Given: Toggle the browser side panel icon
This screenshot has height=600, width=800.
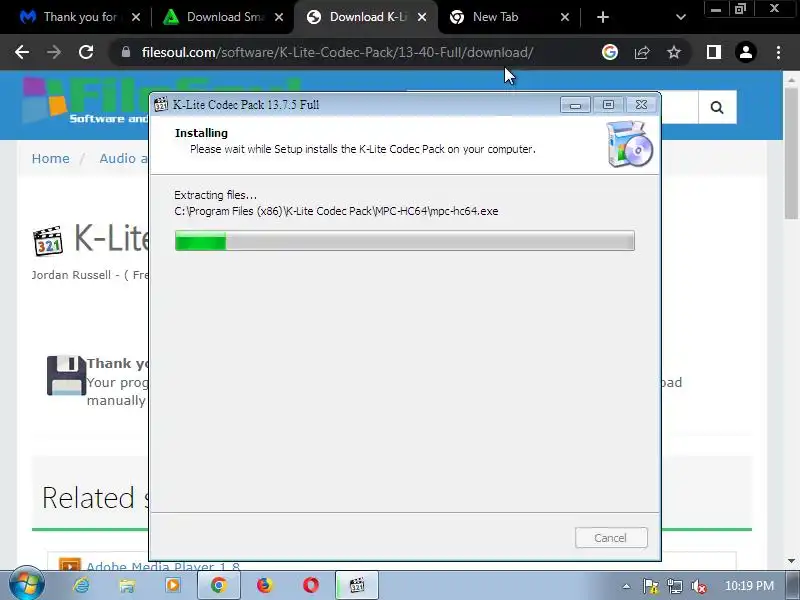Looking at the screenshot, I should tap(714, 52).
